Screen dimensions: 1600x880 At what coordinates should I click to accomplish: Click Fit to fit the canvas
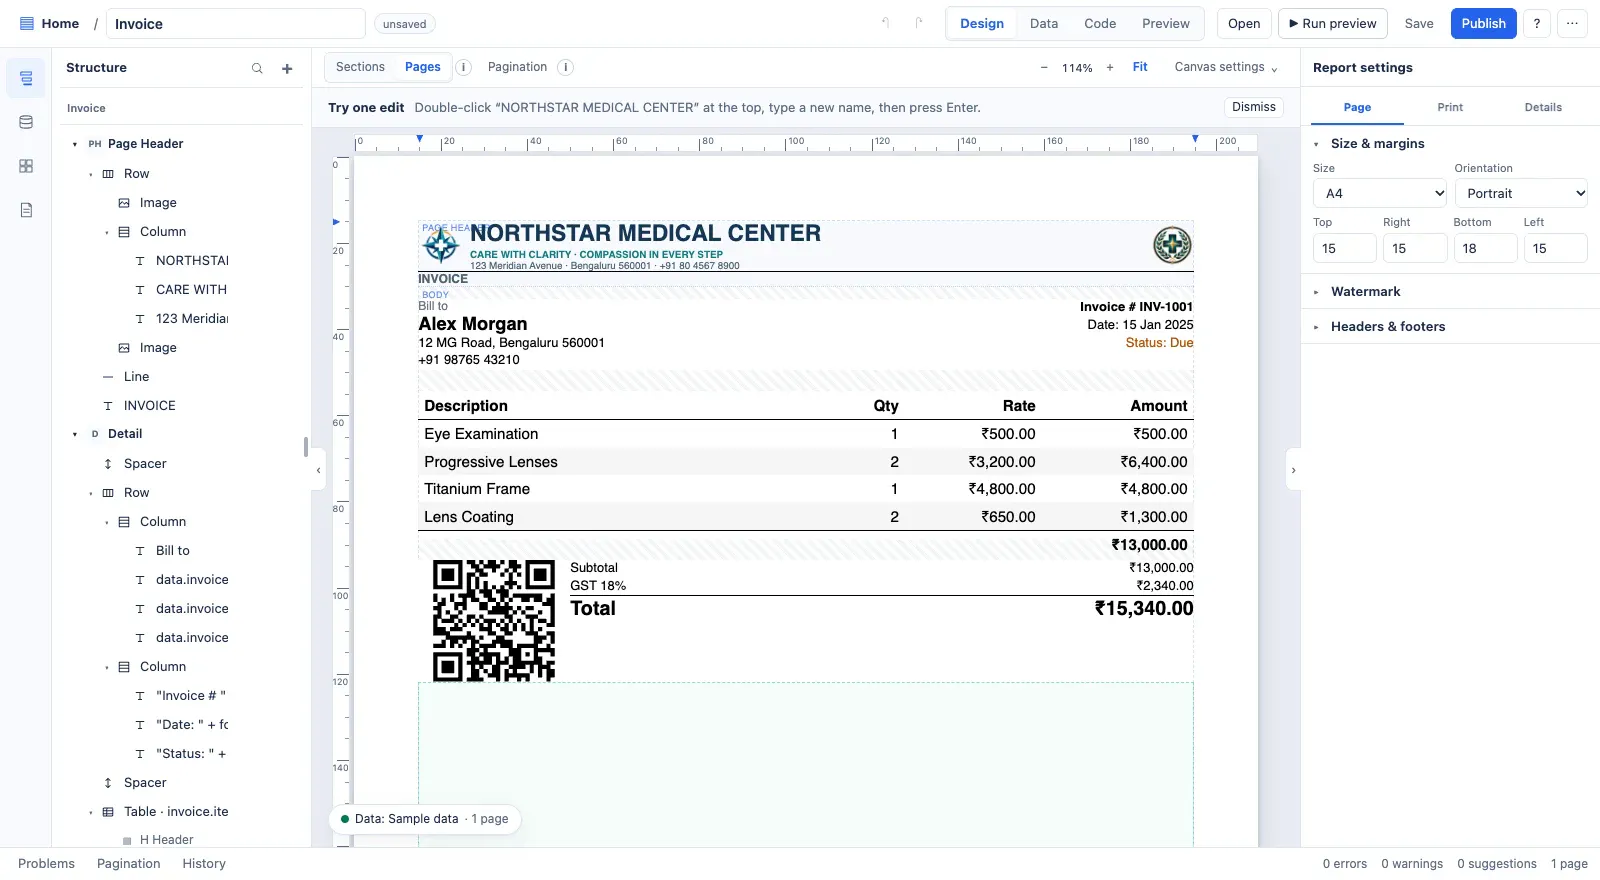1140,67
